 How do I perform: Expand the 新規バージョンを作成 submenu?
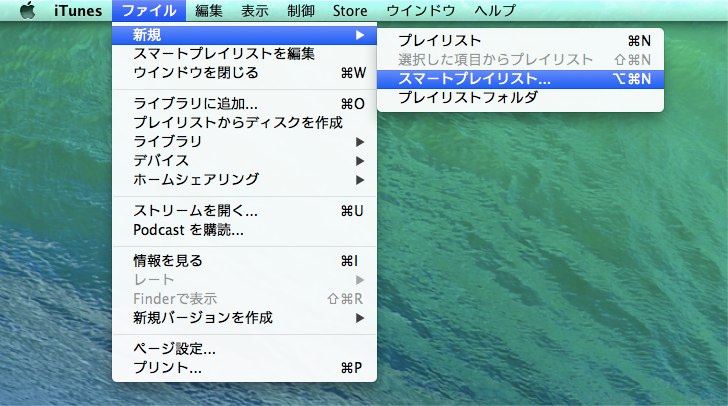pos(244,318)
